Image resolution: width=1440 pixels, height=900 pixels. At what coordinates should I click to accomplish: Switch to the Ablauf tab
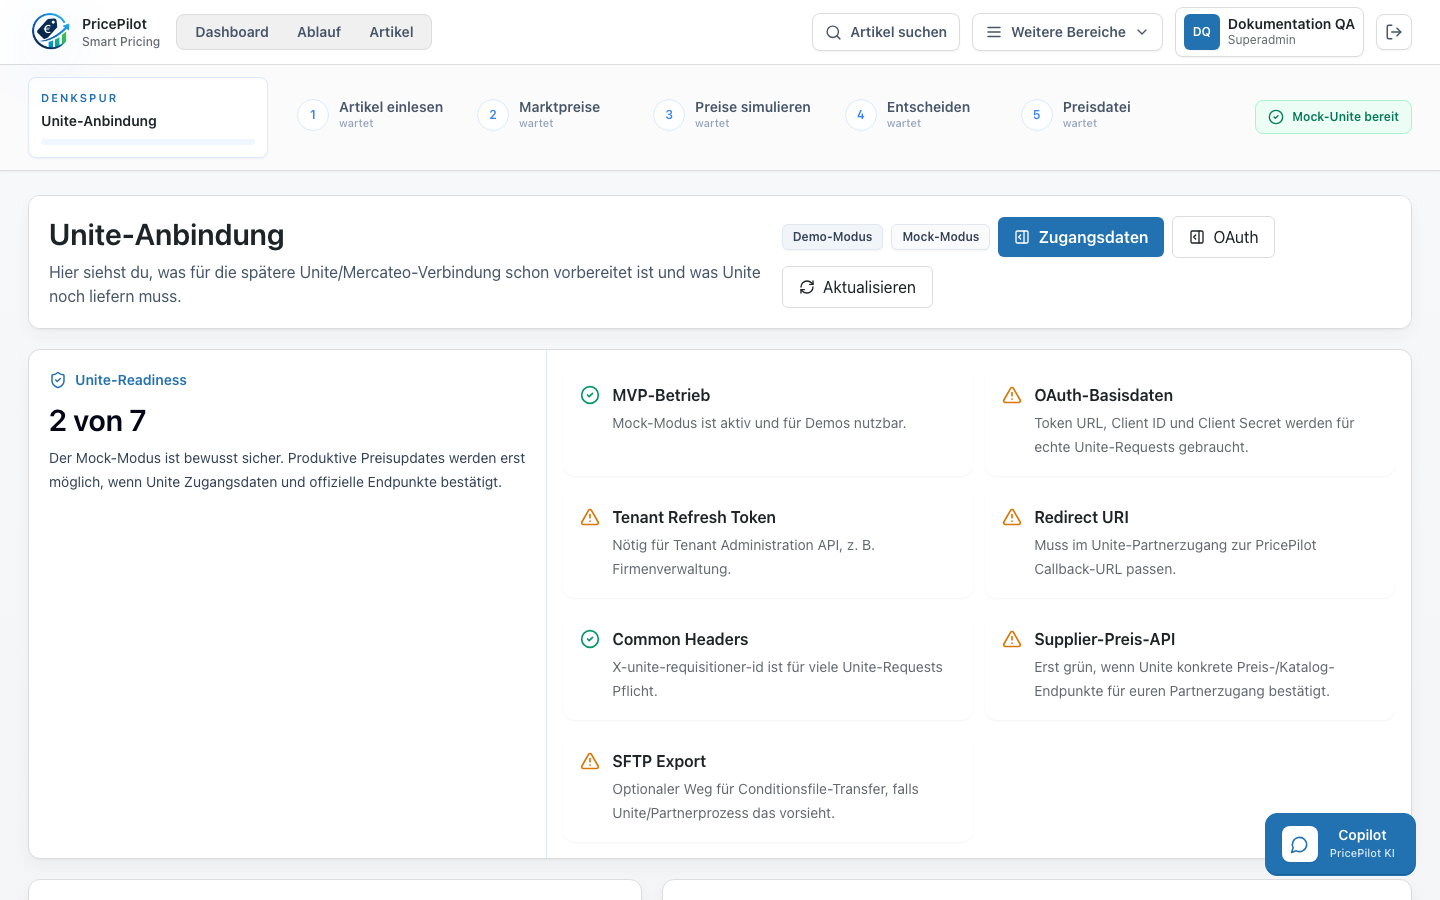point(319,32)
